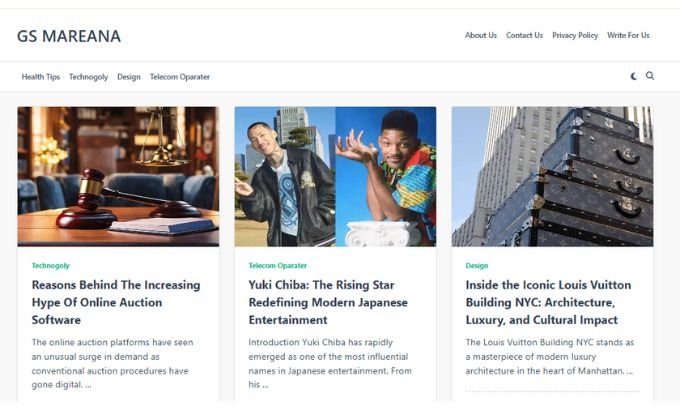Viewport: 680px width, 409px height.
Task: View the Privacy Policy page
Action: [x=575, y=36]
